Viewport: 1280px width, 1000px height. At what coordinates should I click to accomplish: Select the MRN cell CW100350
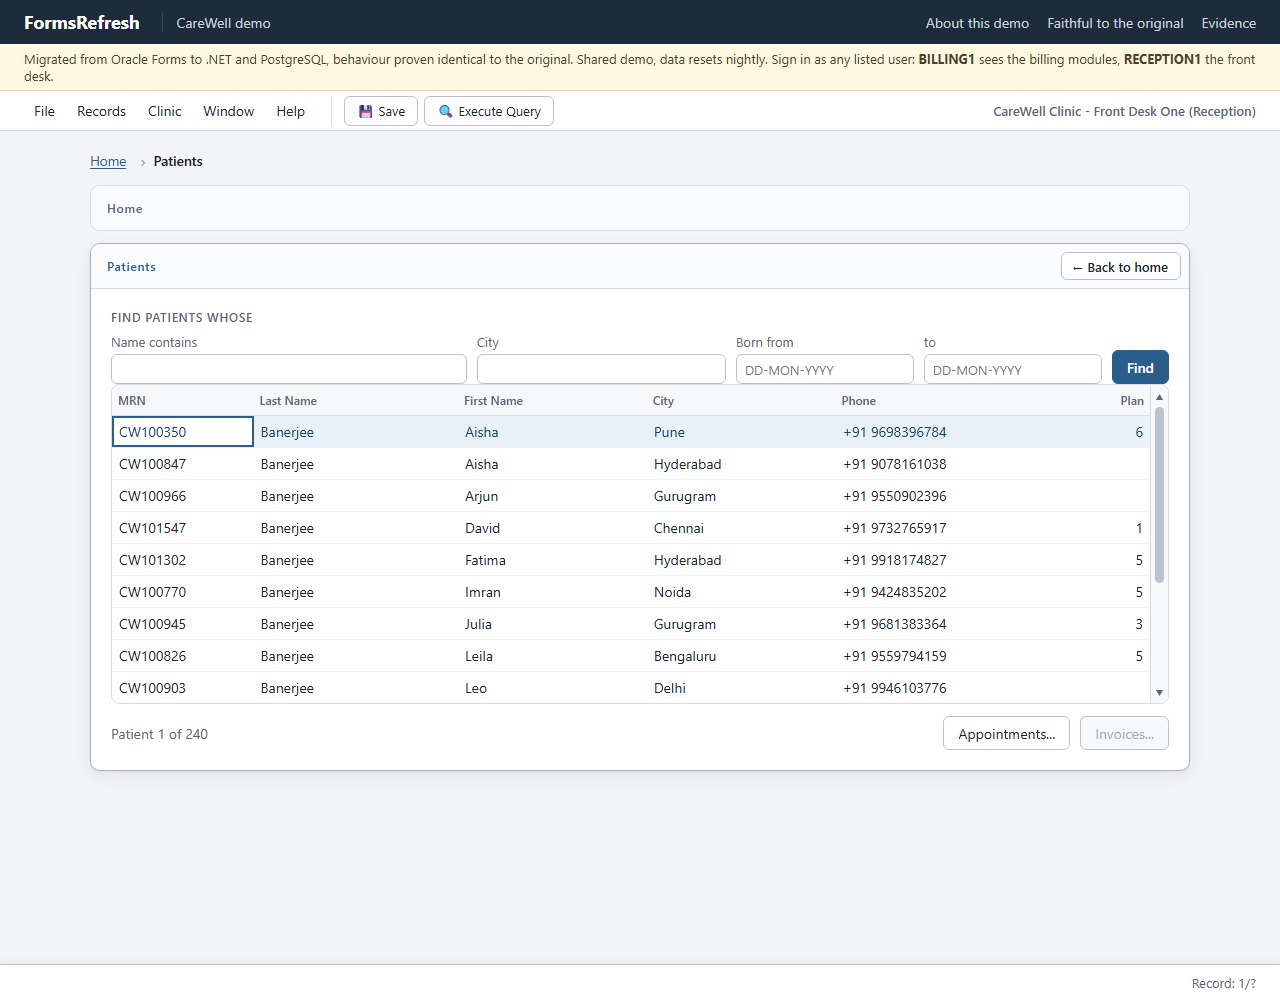tap(183, 432)
